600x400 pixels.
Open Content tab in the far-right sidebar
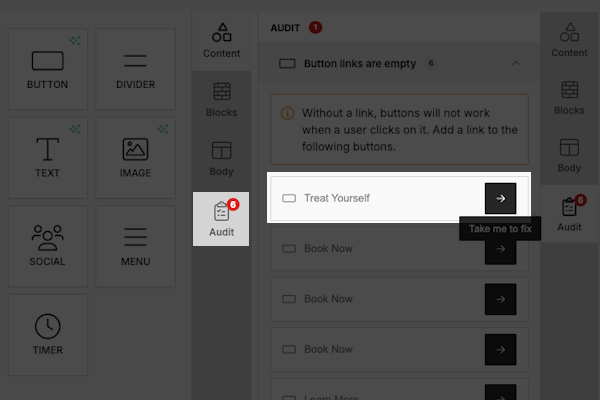click(x=569, y=38)
